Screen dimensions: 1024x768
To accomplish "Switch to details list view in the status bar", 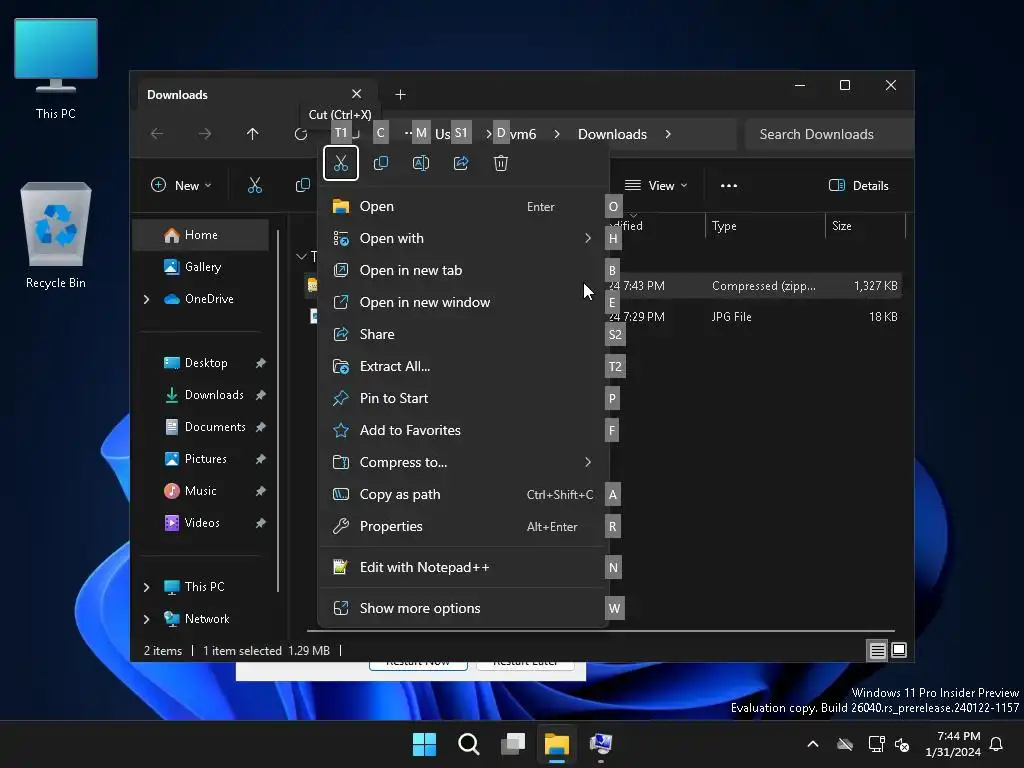I will click(877, 650).
